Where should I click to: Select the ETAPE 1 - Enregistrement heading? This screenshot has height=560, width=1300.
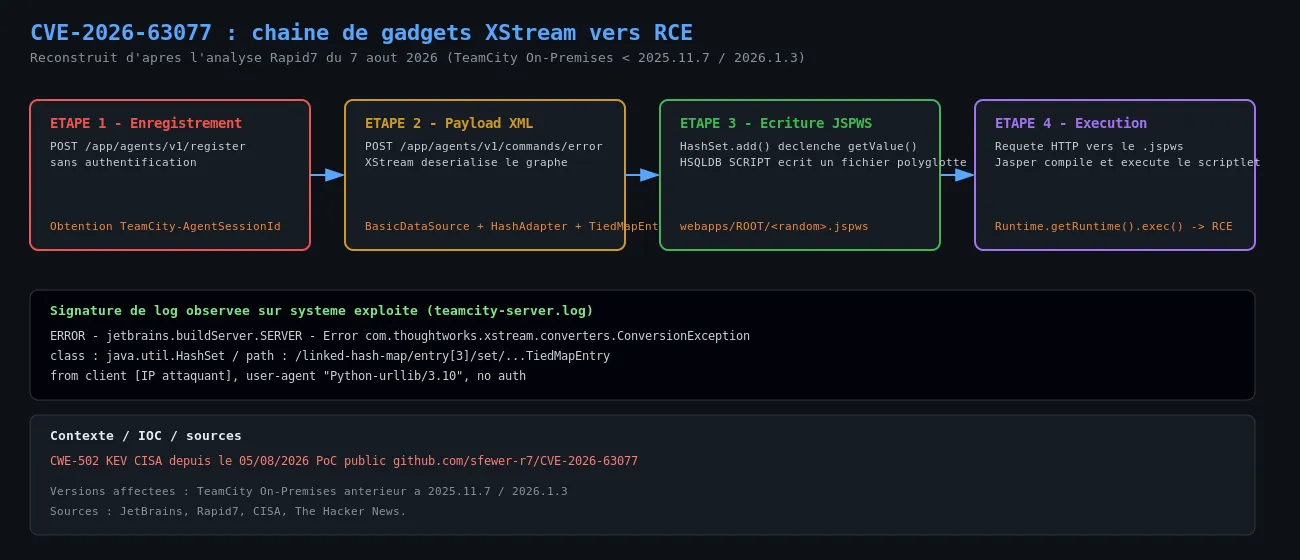(146, 123)
